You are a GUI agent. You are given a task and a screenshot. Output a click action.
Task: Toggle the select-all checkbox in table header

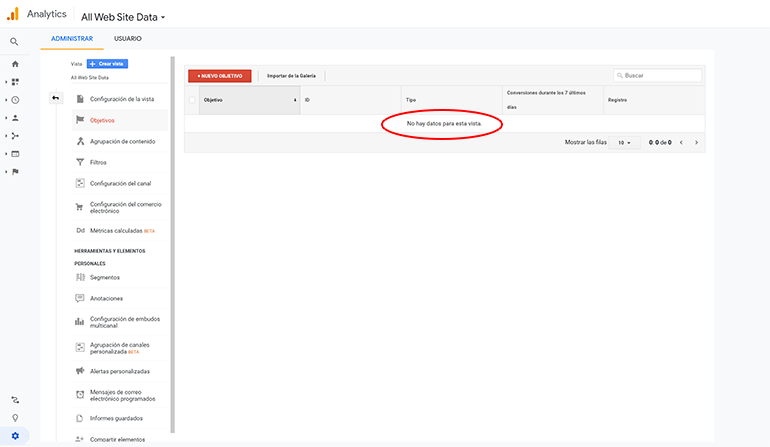[192, 100]
